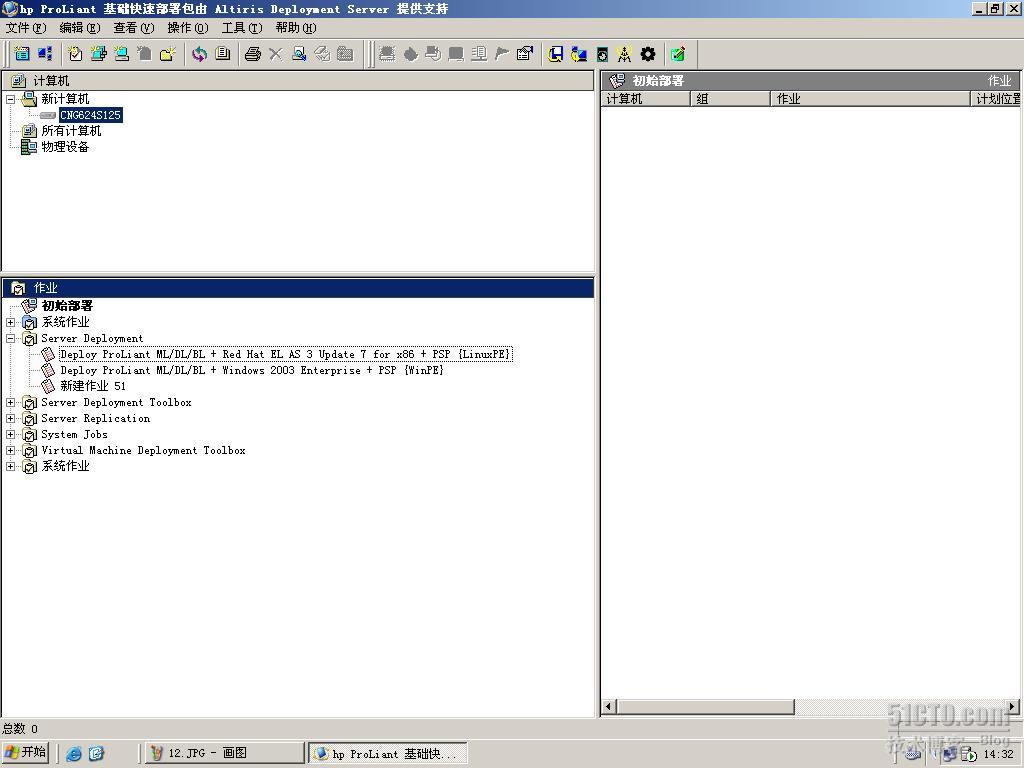Screen dimensions: 1024x768
Task: Click the new computer group icon
Action: click(x=99, y=54)
